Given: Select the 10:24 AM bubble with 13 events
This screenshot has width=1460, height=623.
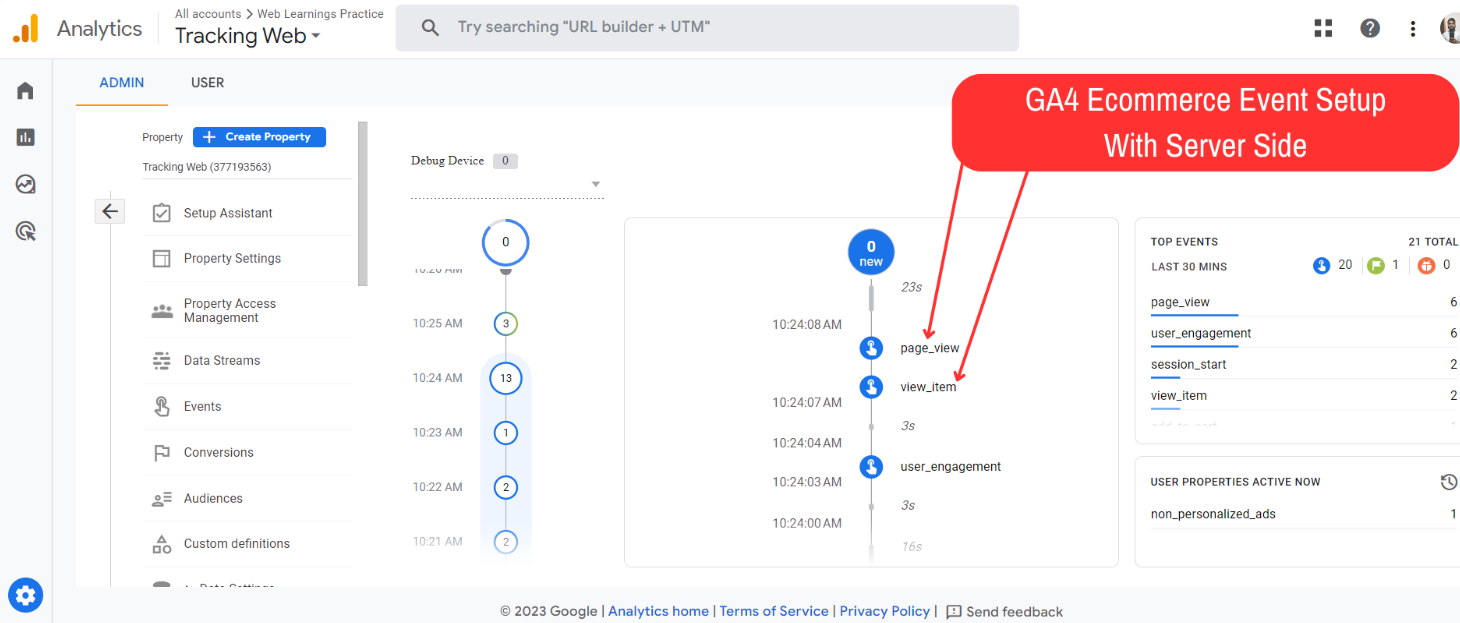Looking at the screenshot, I should (x=506, y=378).
